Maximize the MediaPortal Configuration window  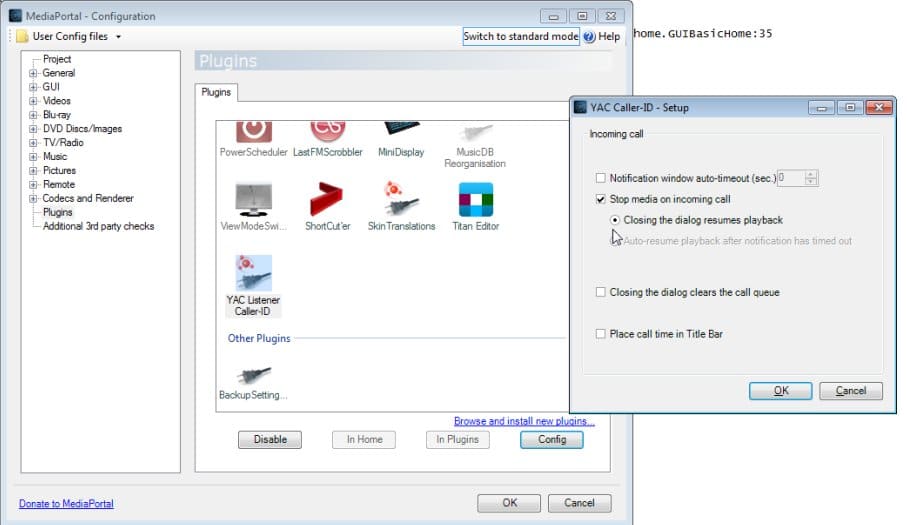click(x=582, y=16)
